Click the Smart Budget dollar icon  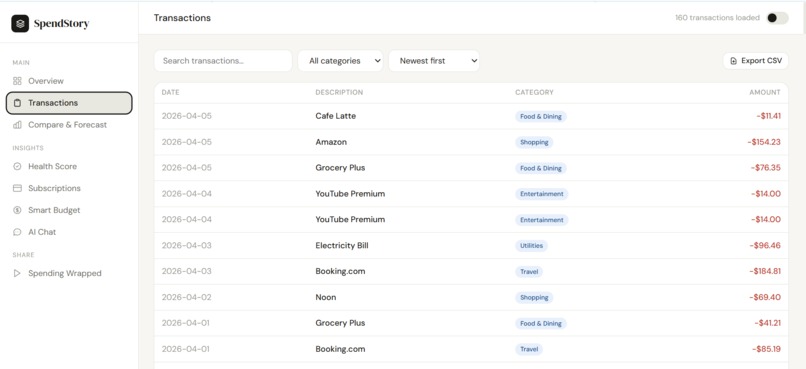coord(17,210)
